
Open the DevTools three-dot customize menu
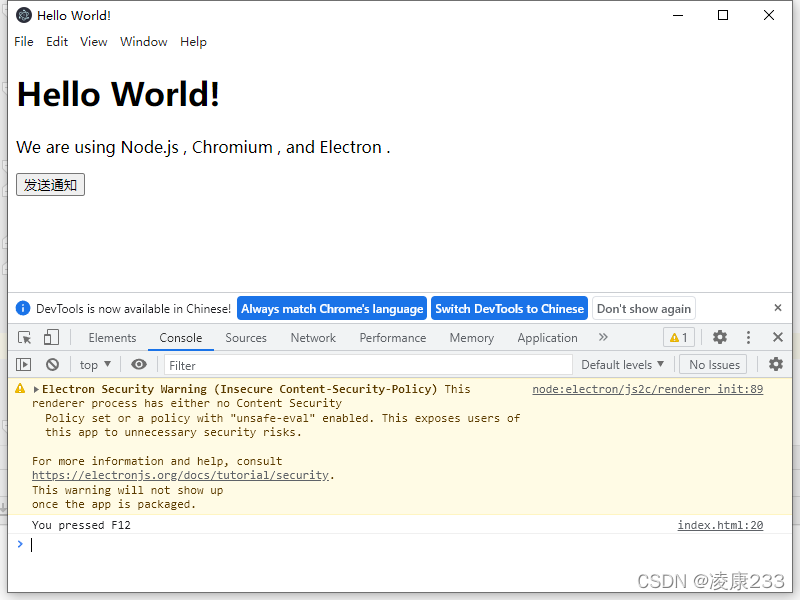tap(748, 337)
